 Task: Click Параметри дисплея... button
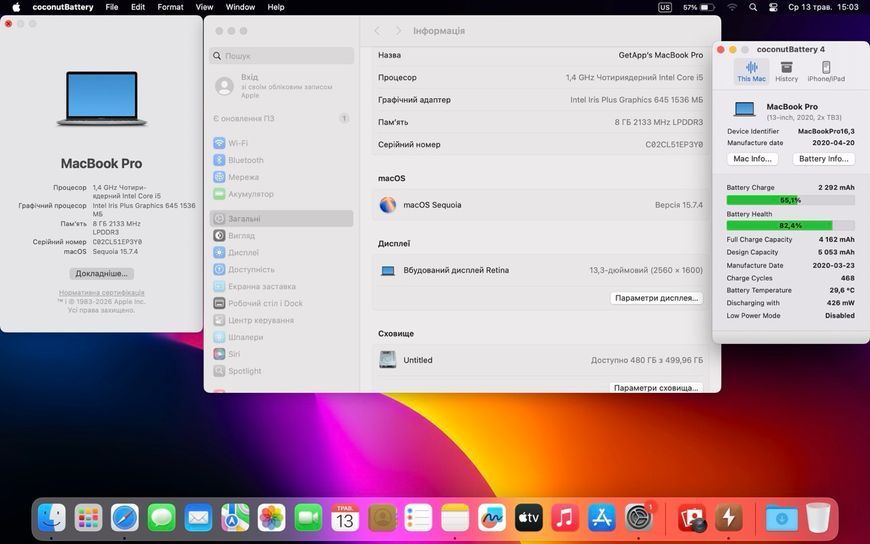(x=656, y=298)
